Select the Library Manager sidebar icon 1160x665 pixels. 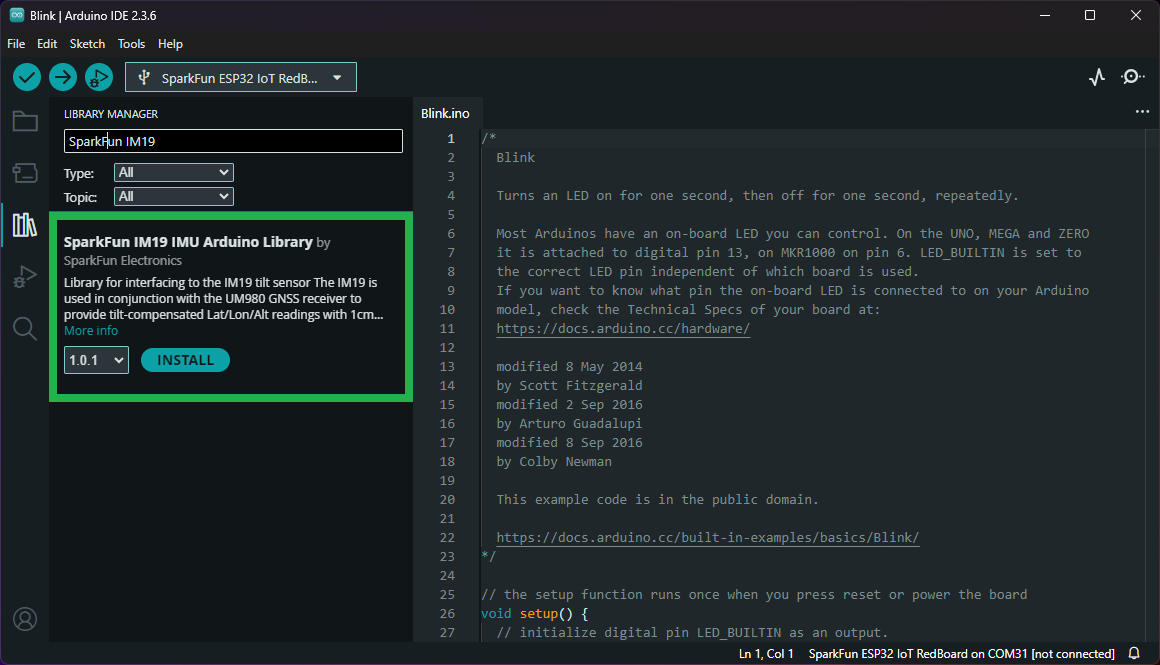click(24, 224)
